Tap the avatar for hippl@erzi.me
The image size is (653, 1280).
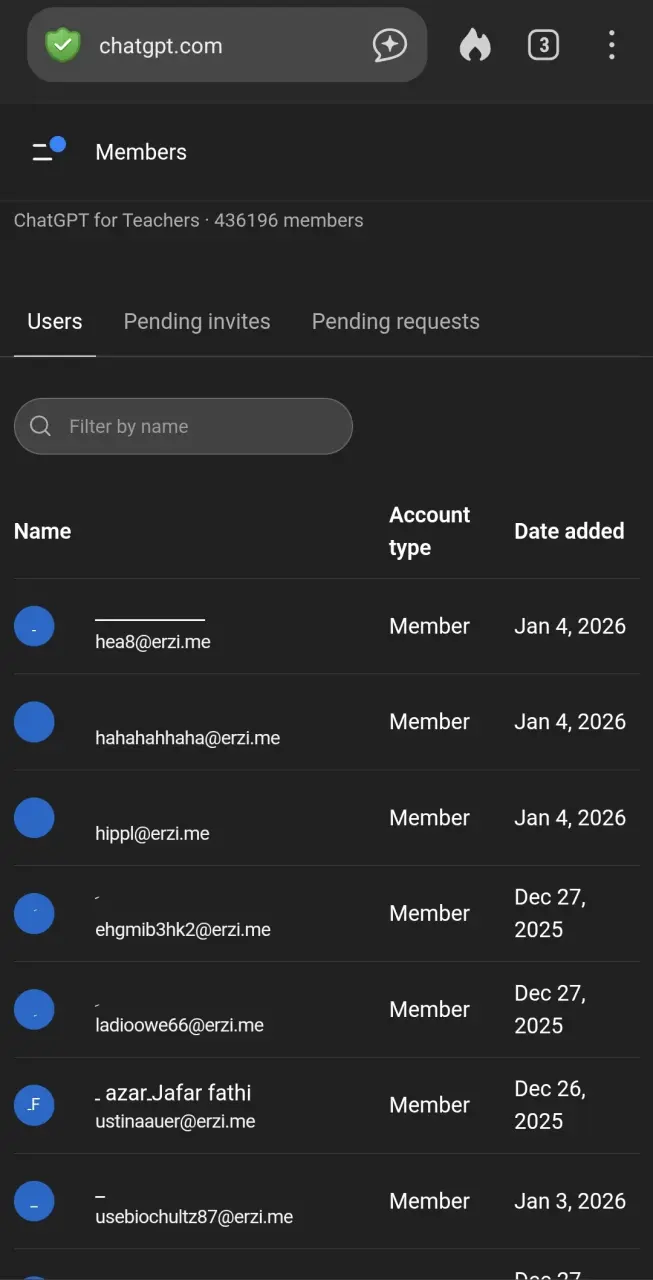click(x=34, y=818)
